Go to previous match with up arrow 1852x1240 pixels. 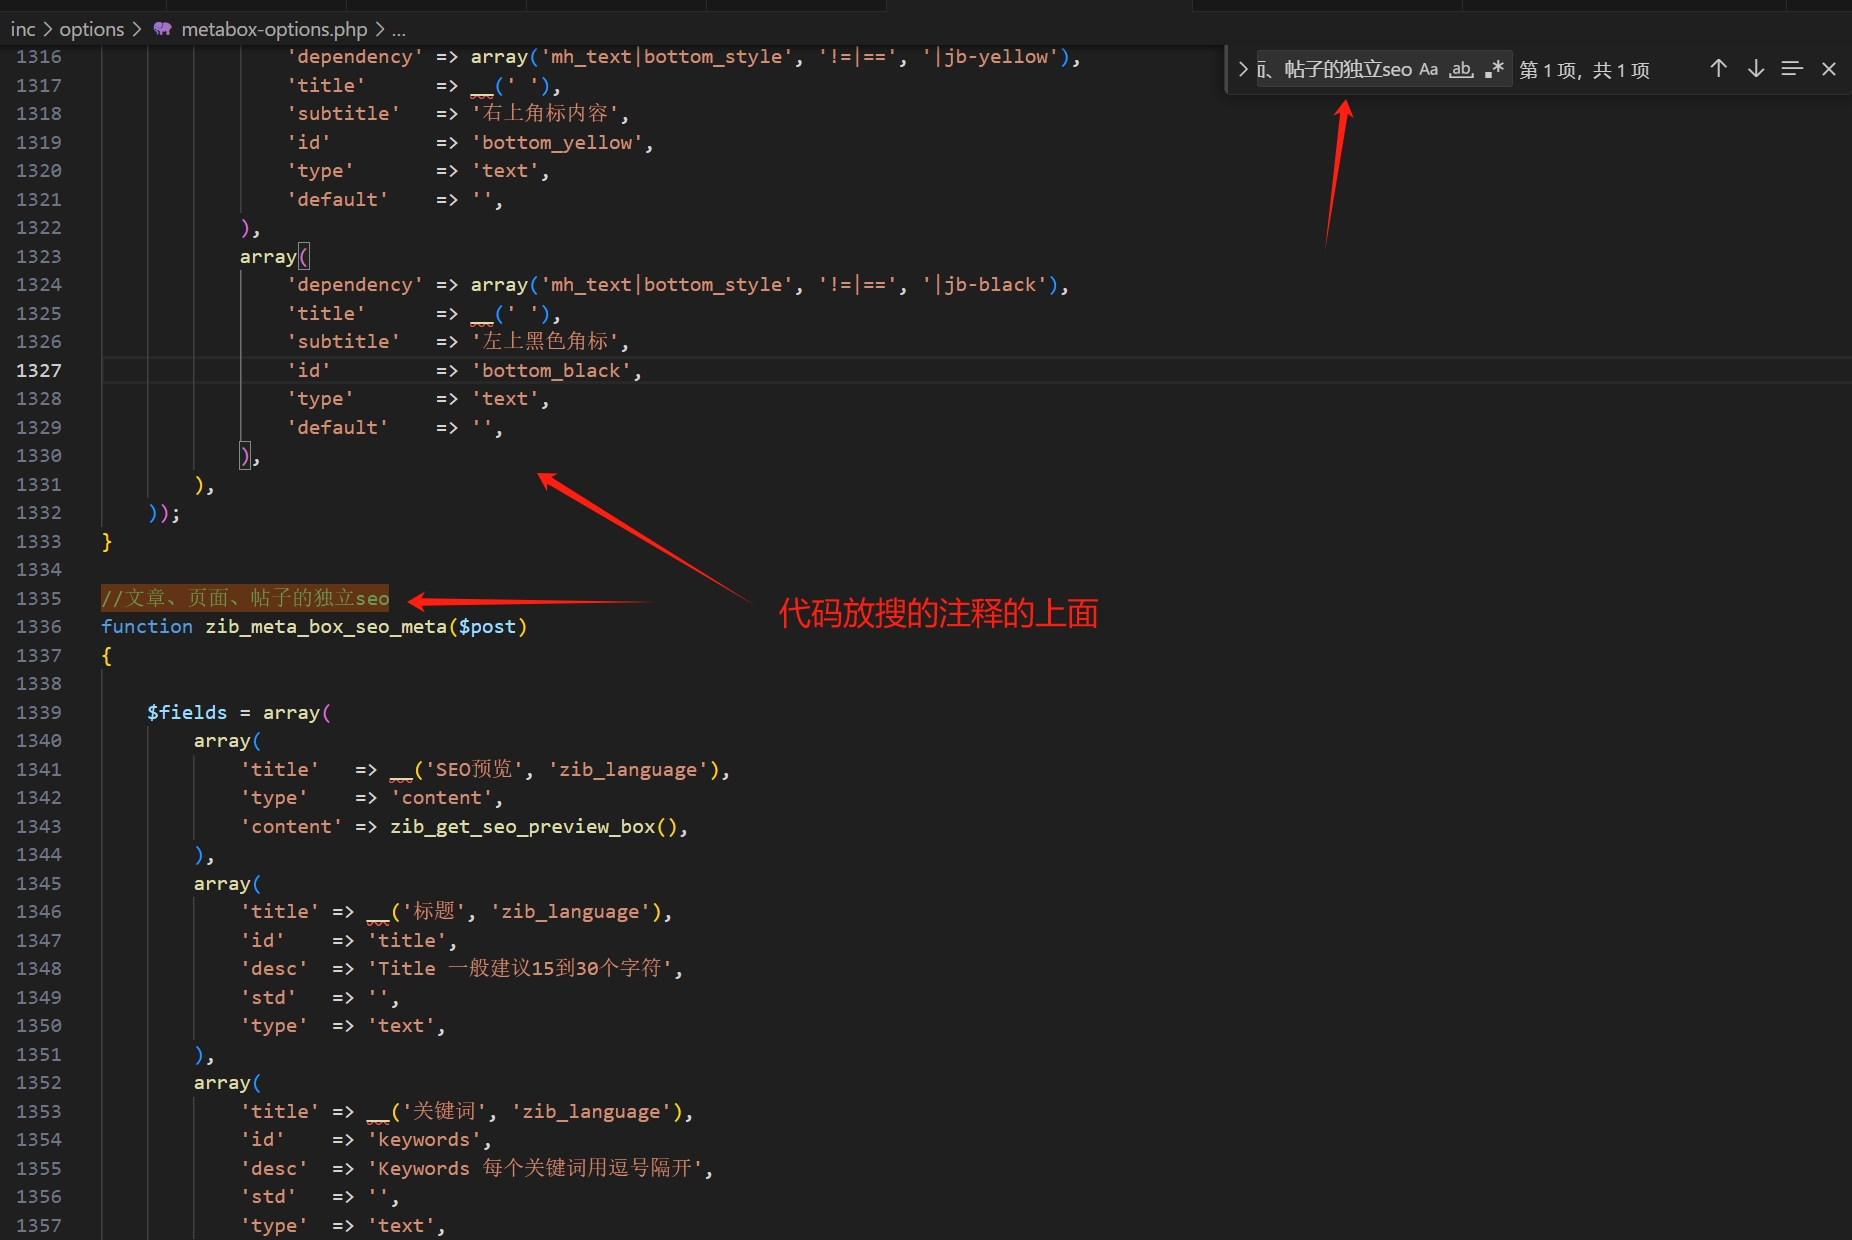coord(1718,69)
